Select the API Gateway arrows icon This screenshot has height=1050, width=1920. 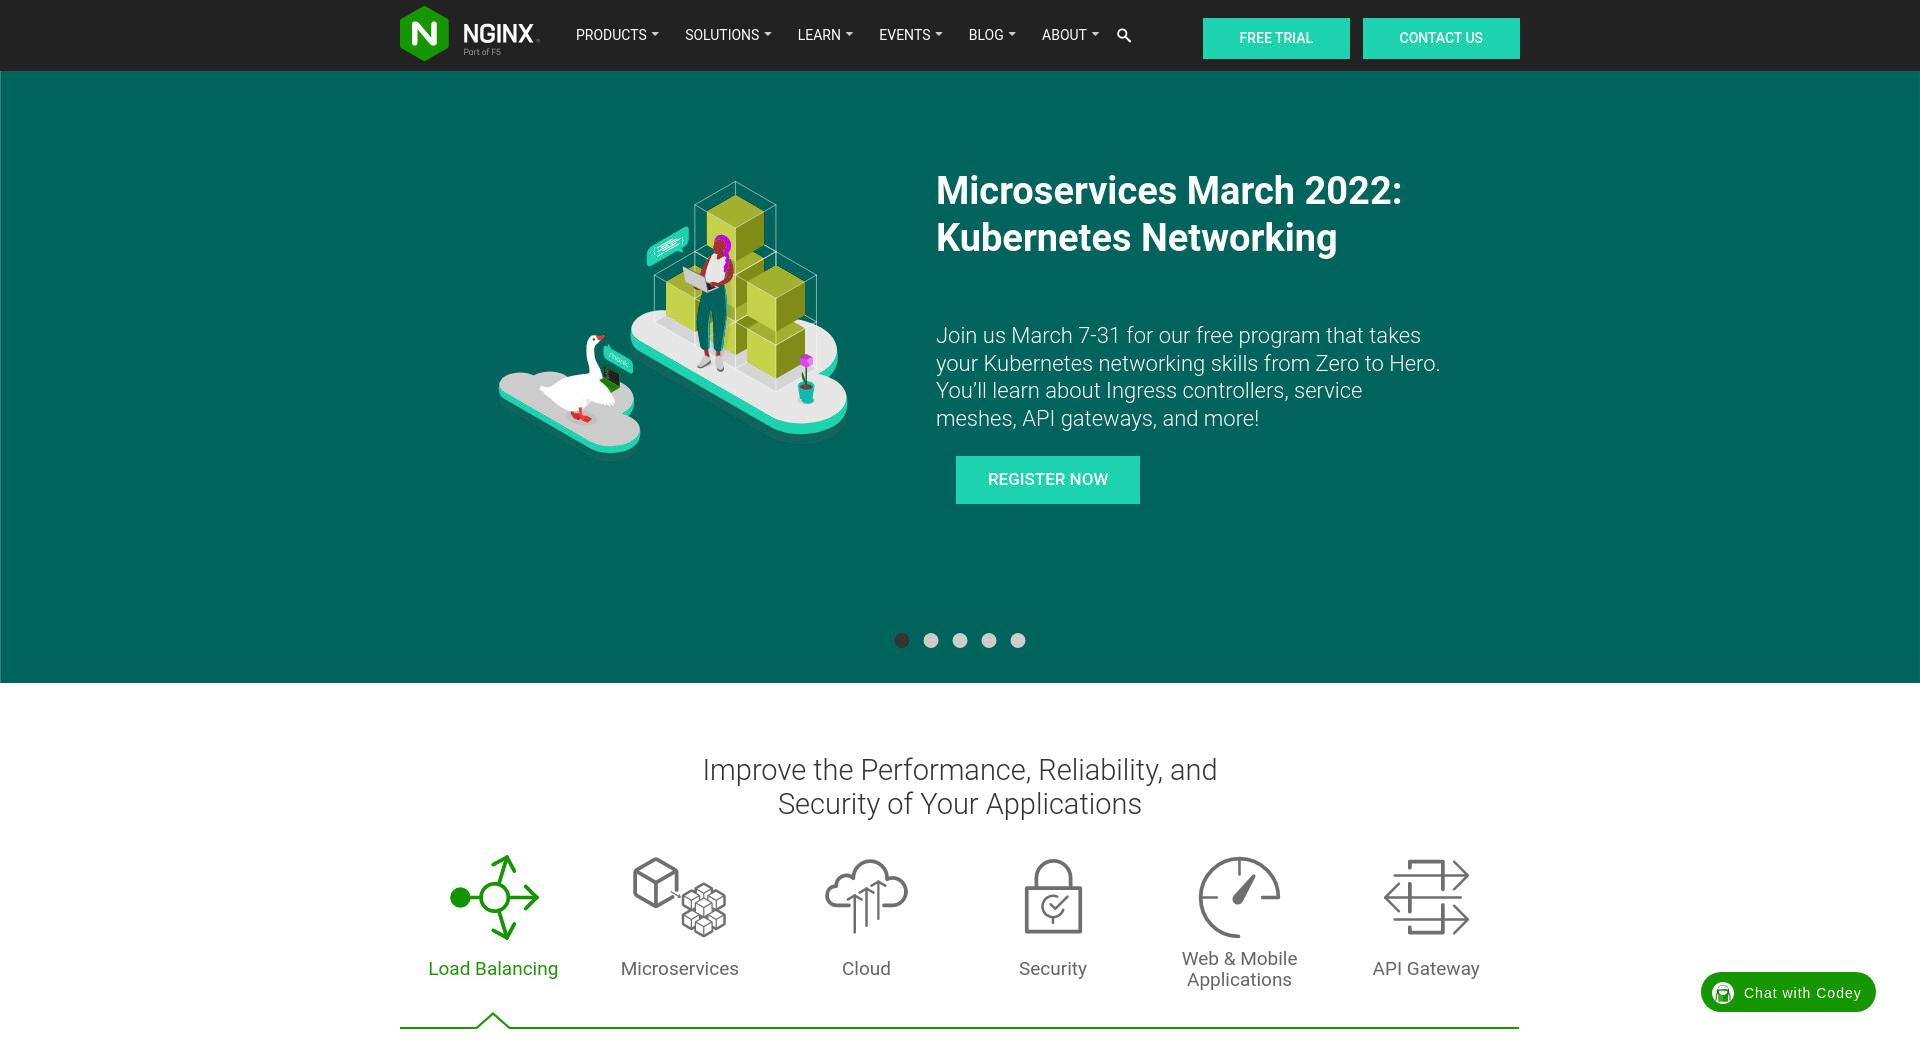click(x=1426, y=897)
